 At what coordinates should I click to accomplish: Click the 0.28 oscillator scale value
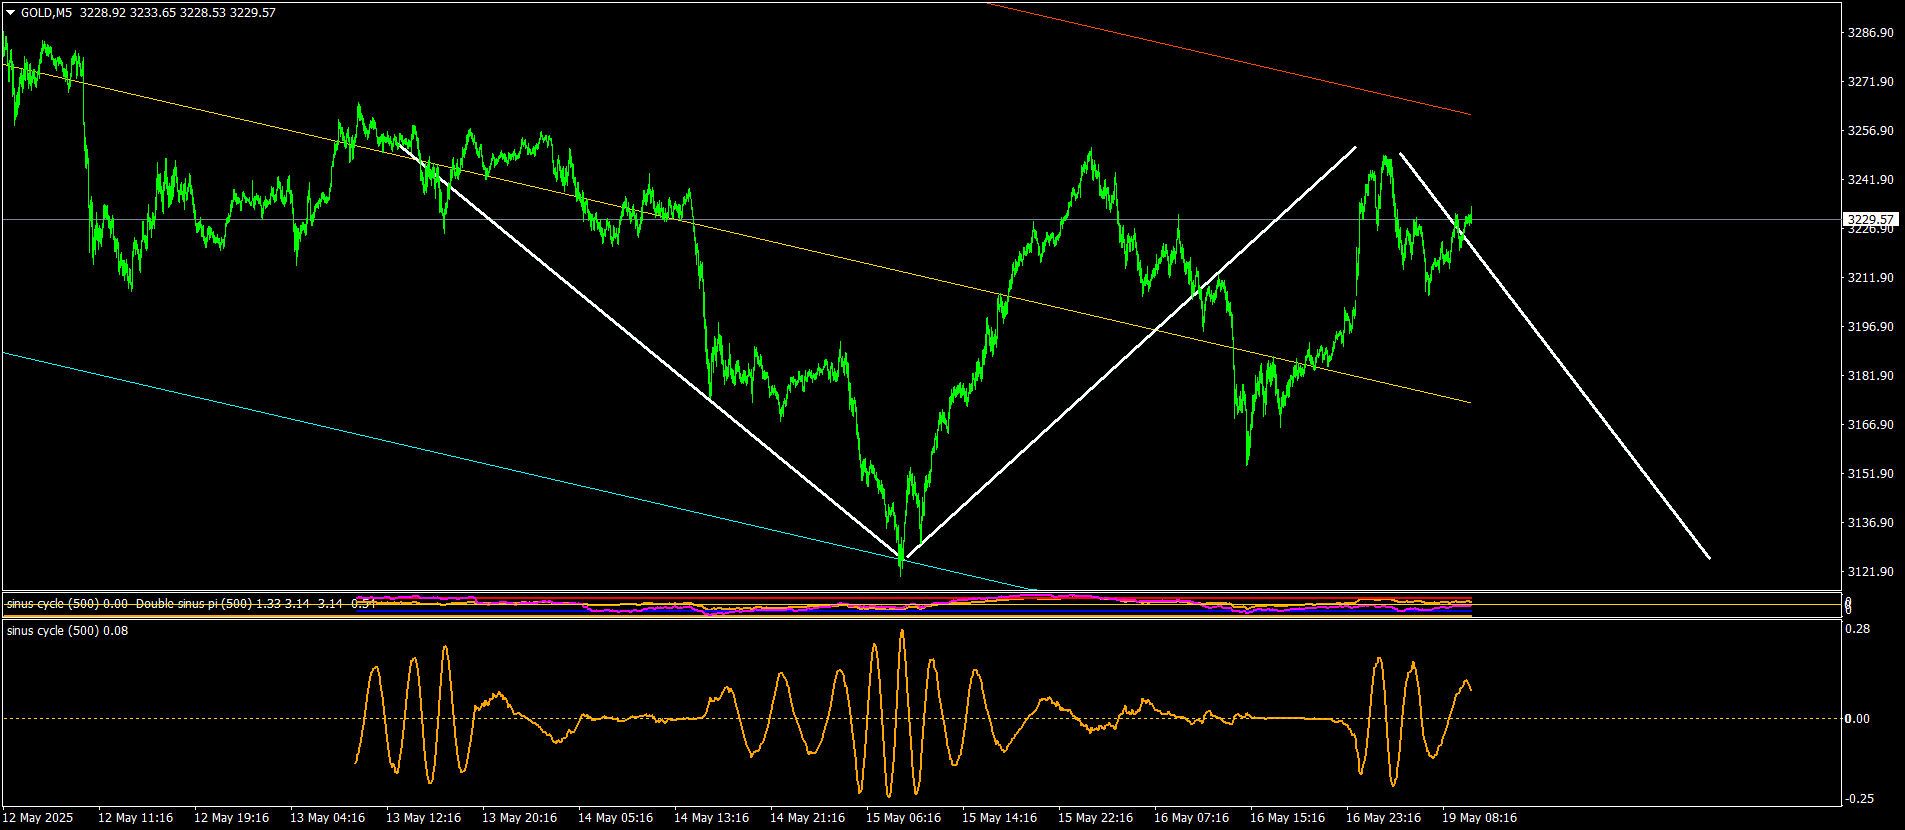point(1858,629)
